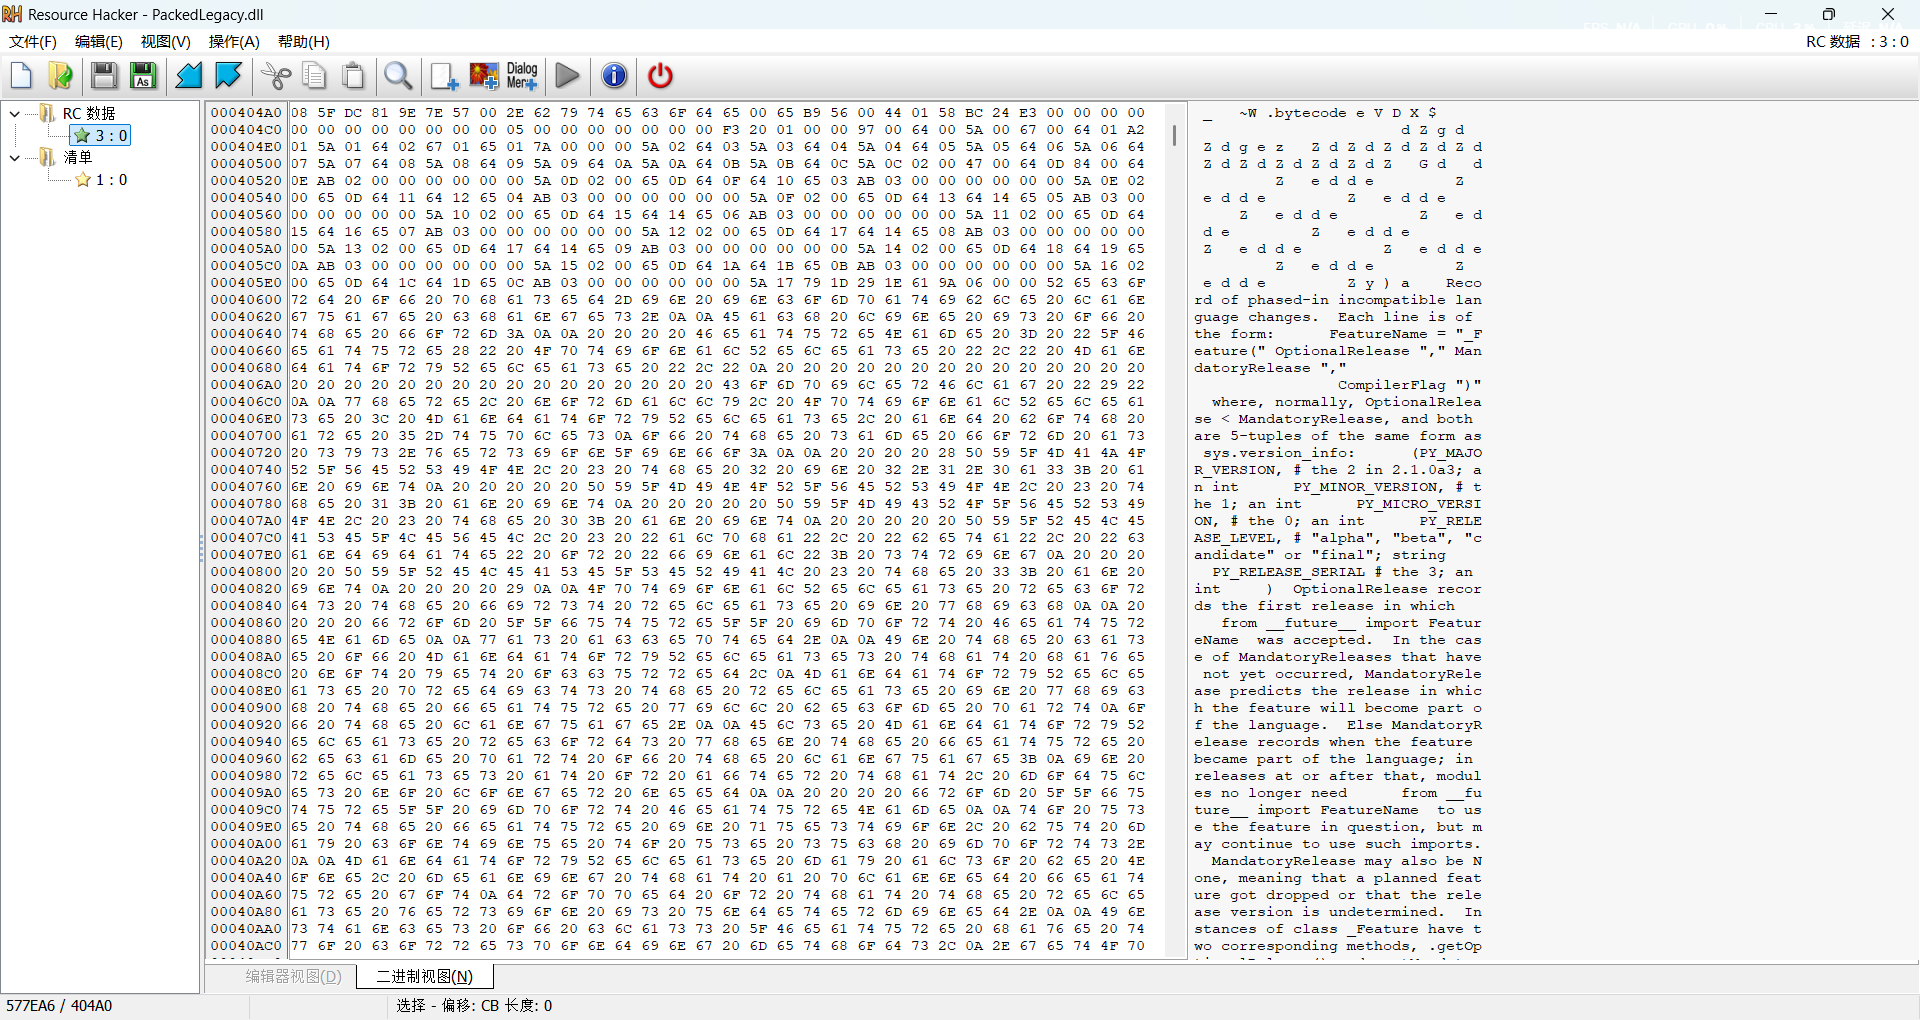Image resolution: width=1920 pixels, height=1020 pixels.
Task: Select the 3 : 0 resource item
Action: coord(111,136)
